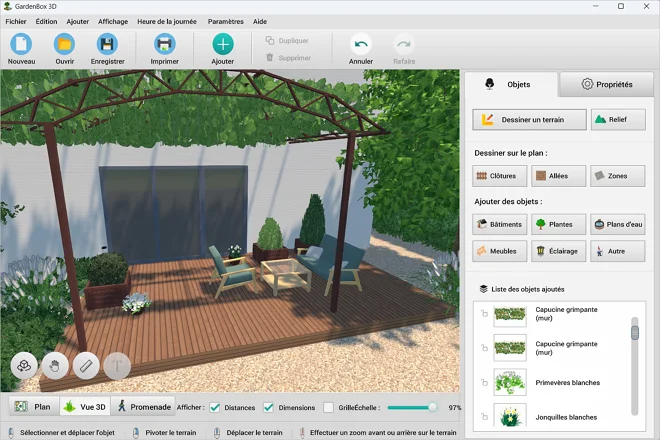Click 'Pivoter le terrain' status hint
This screenshot has width=660, height=440.
click(x=170, y=432)
